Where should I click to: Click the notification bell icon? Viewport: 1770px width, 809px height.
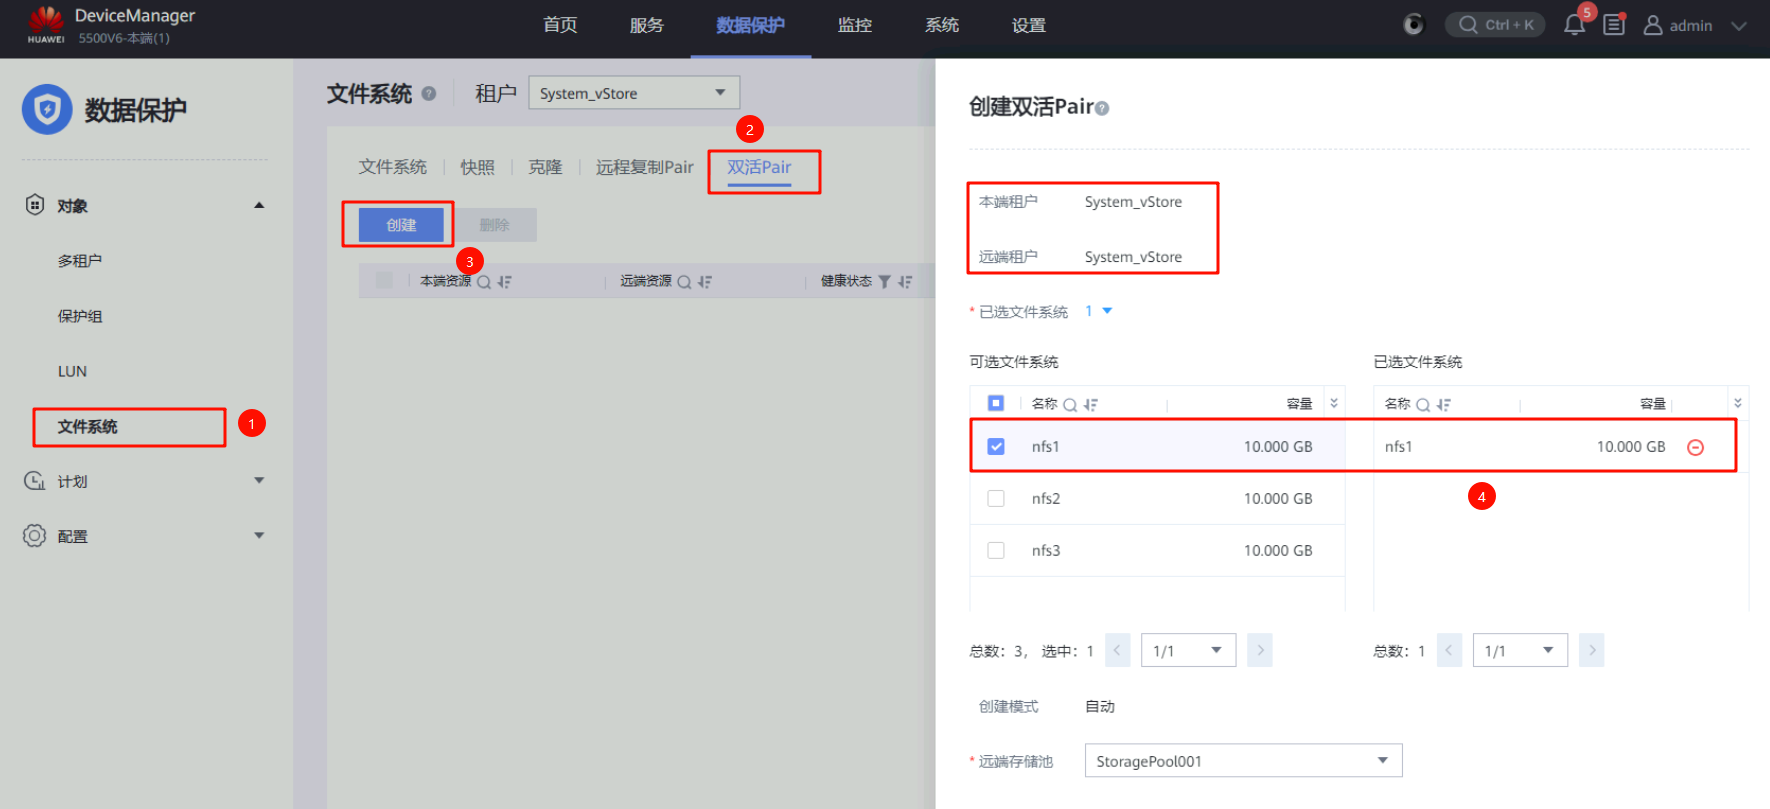[x=1574, y=25]
